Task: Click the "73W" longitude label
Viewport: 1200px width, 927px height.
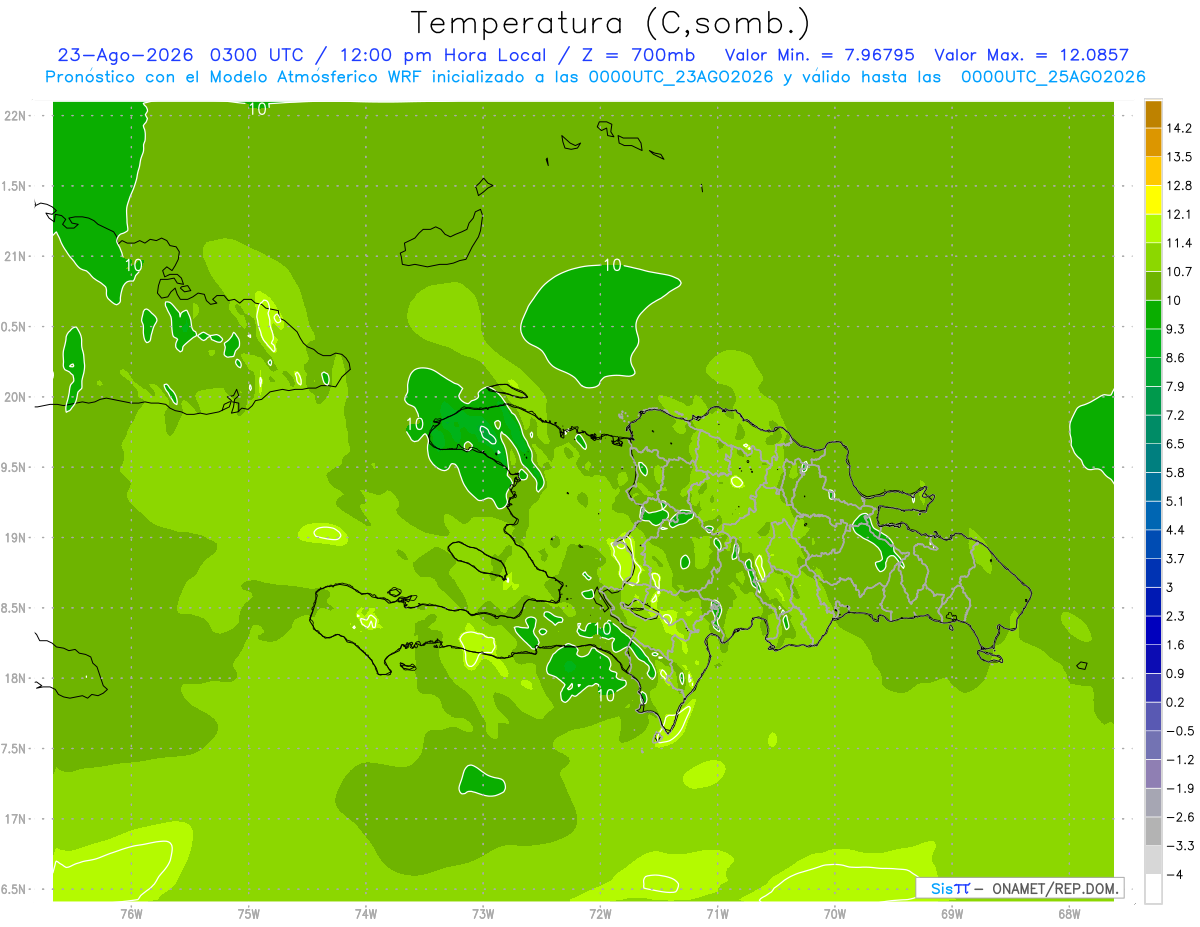Action: pos(483,914)
